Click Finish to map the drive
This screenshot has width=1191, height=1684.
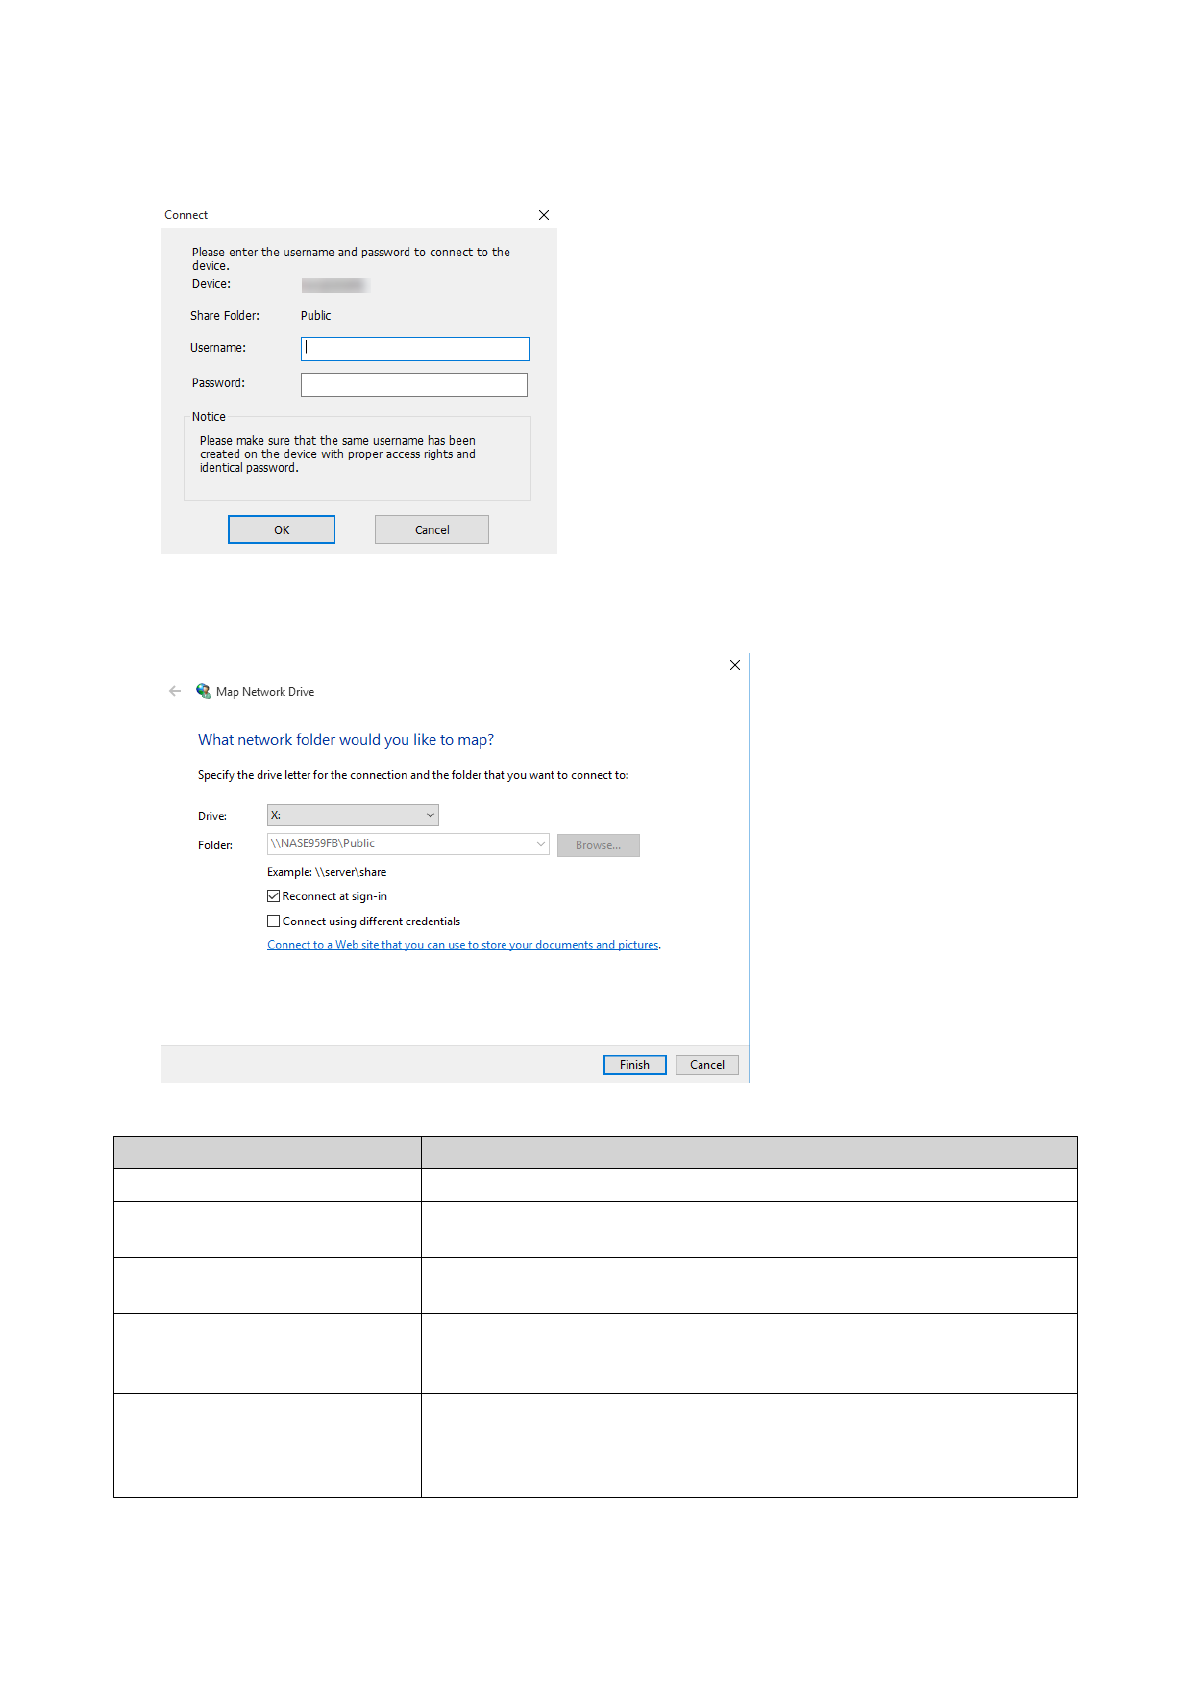click(x=634, y=1065)
